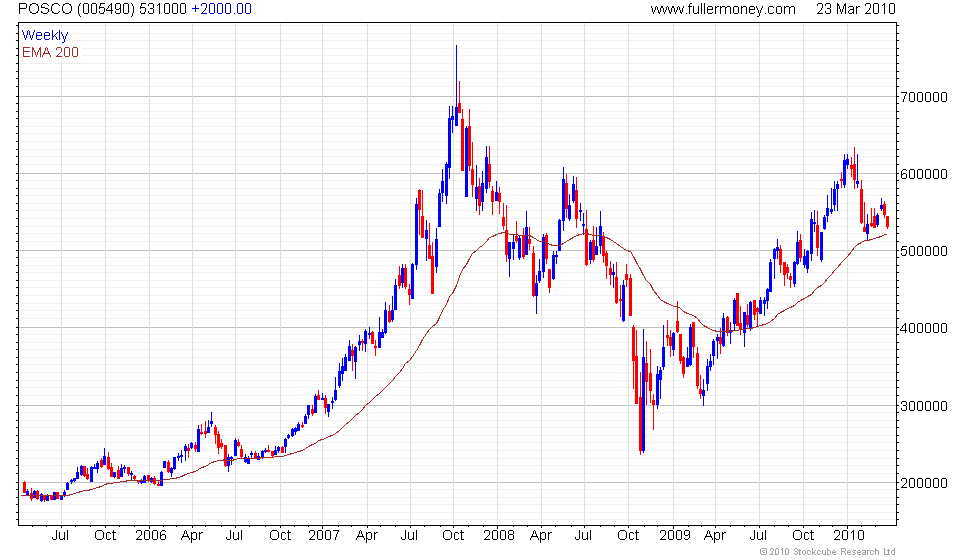Click the 2007 x-axis label
Screen dimensions: 980x560
click(x=324, y=536)
